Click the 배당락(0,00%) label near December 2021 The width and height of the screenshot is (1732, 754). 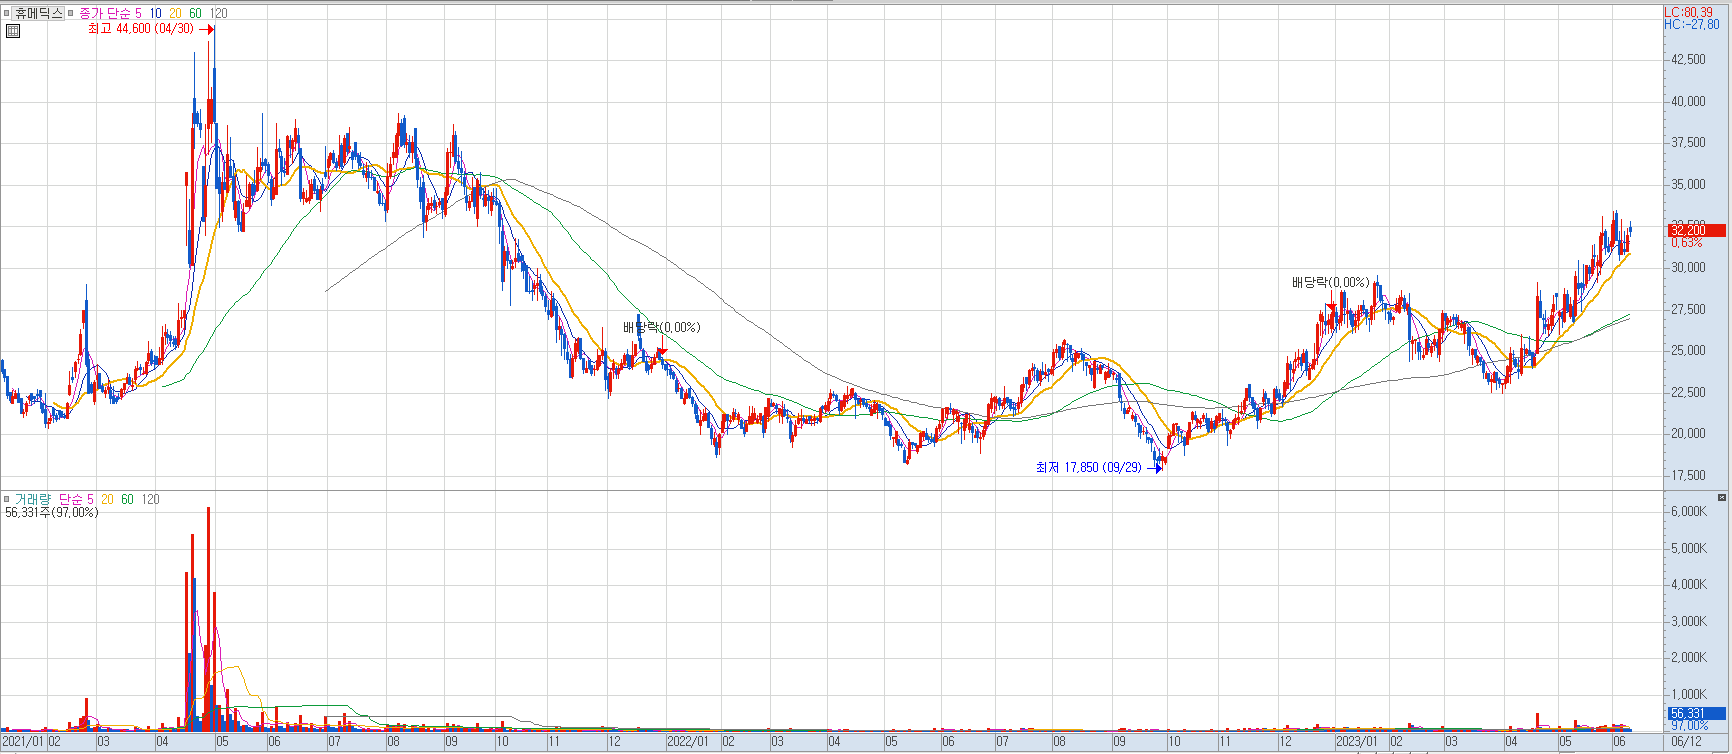[662, 327]
